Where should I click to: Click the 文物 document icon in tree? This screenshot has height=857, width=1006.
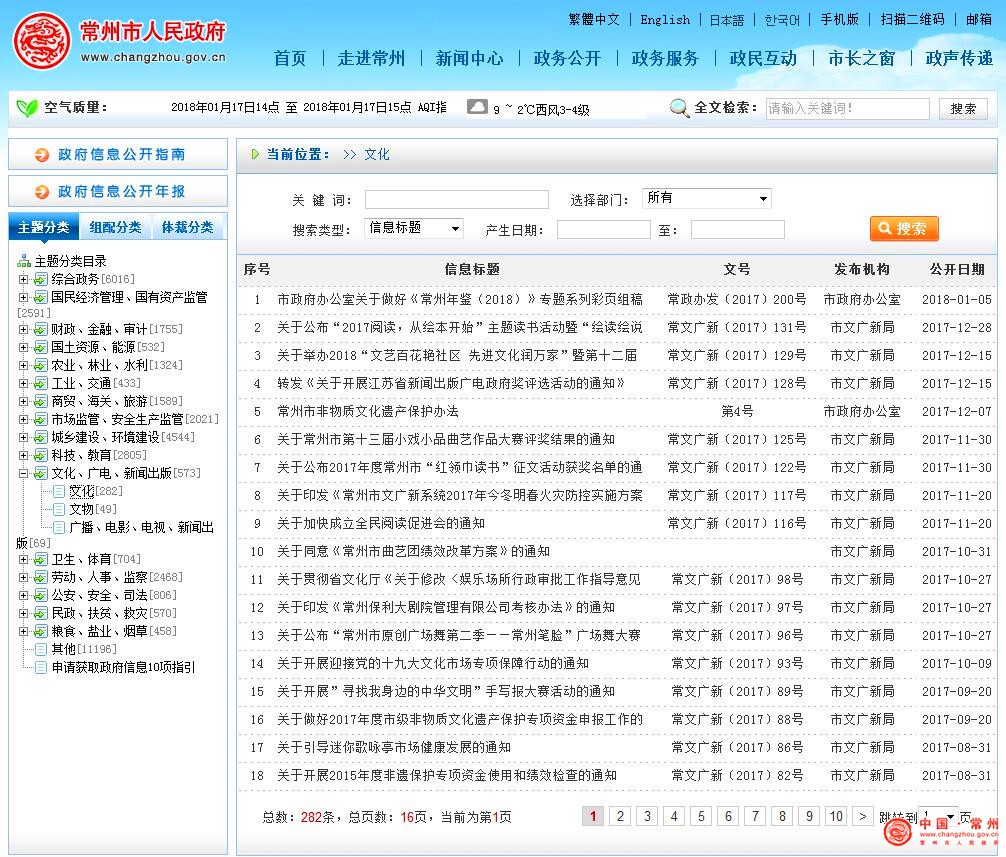pos(59,509)
